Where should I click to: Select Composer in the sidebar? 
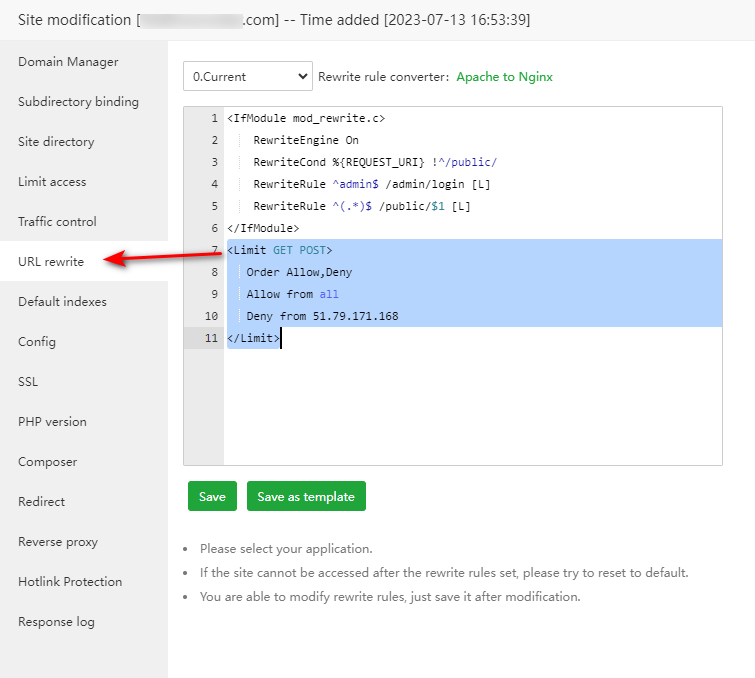(x=47, y=462)
